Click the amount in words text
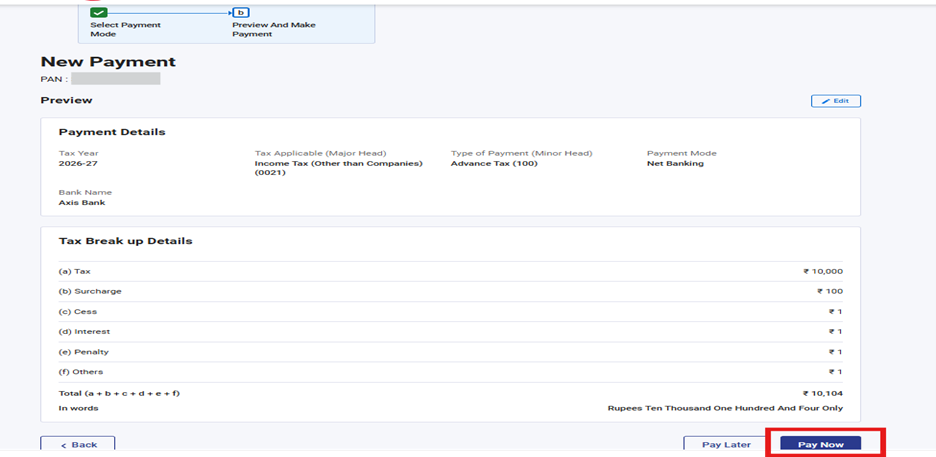This screenshot has width=936, height=457. [725, 408]
